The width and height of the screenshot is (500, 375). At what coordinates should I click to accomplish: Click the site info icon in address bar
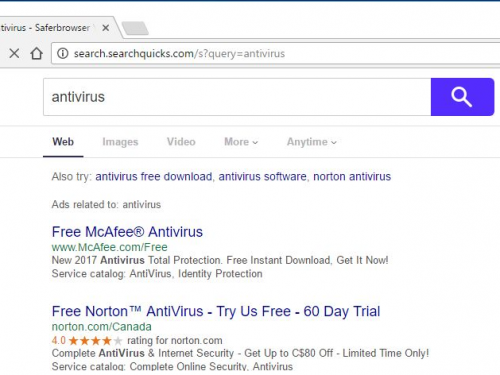[x=63, y=53]
